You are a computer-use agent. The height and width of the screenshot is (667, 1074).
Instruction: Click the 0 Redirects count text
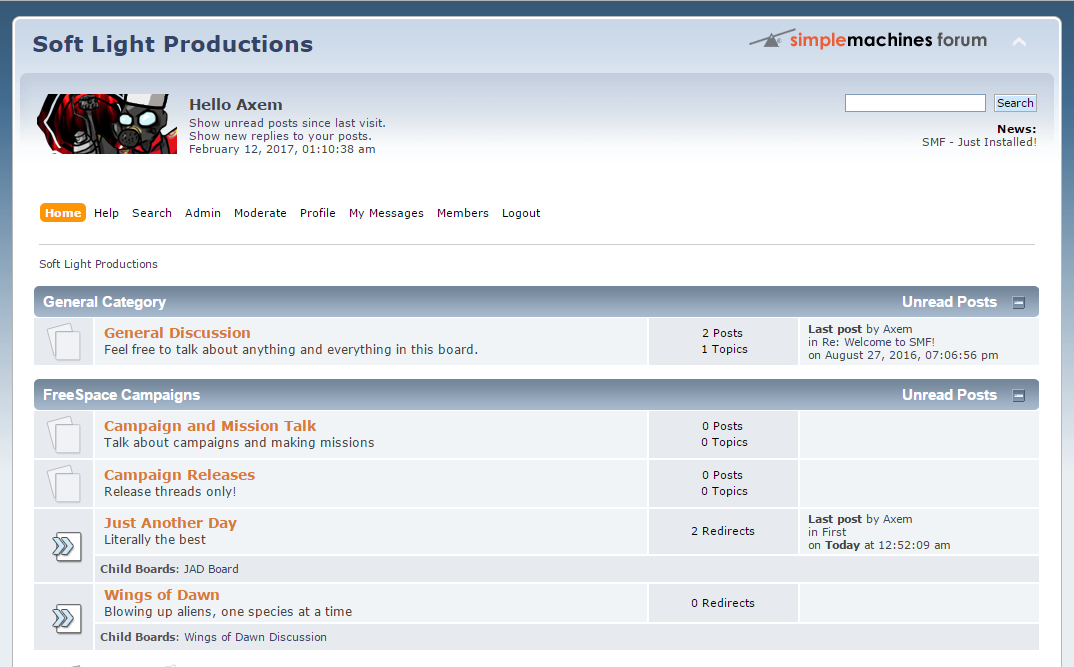pyautogui.click(x=723, y=603)
